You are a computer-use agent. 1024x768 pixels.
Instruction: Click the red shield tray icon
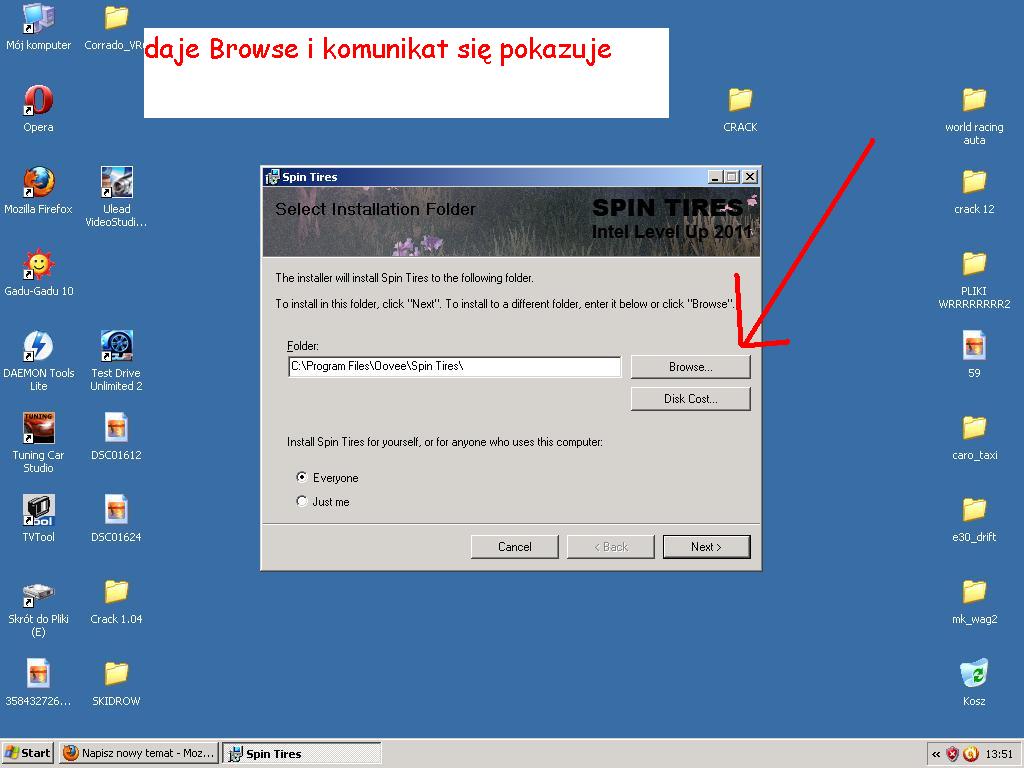[x=953, y=754]
